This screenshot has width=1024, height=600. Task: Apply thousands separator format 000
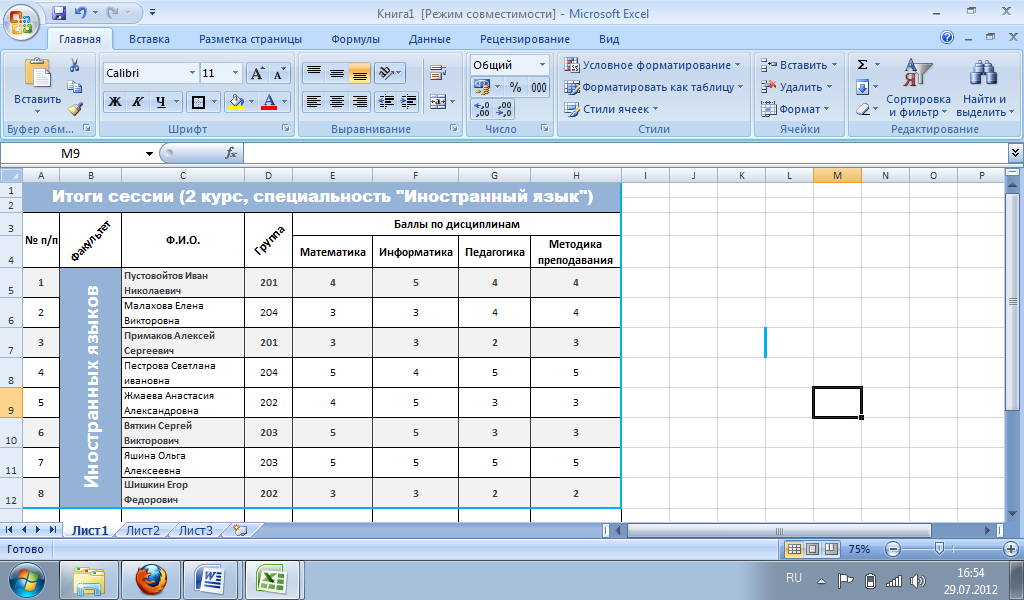[539, 87]
